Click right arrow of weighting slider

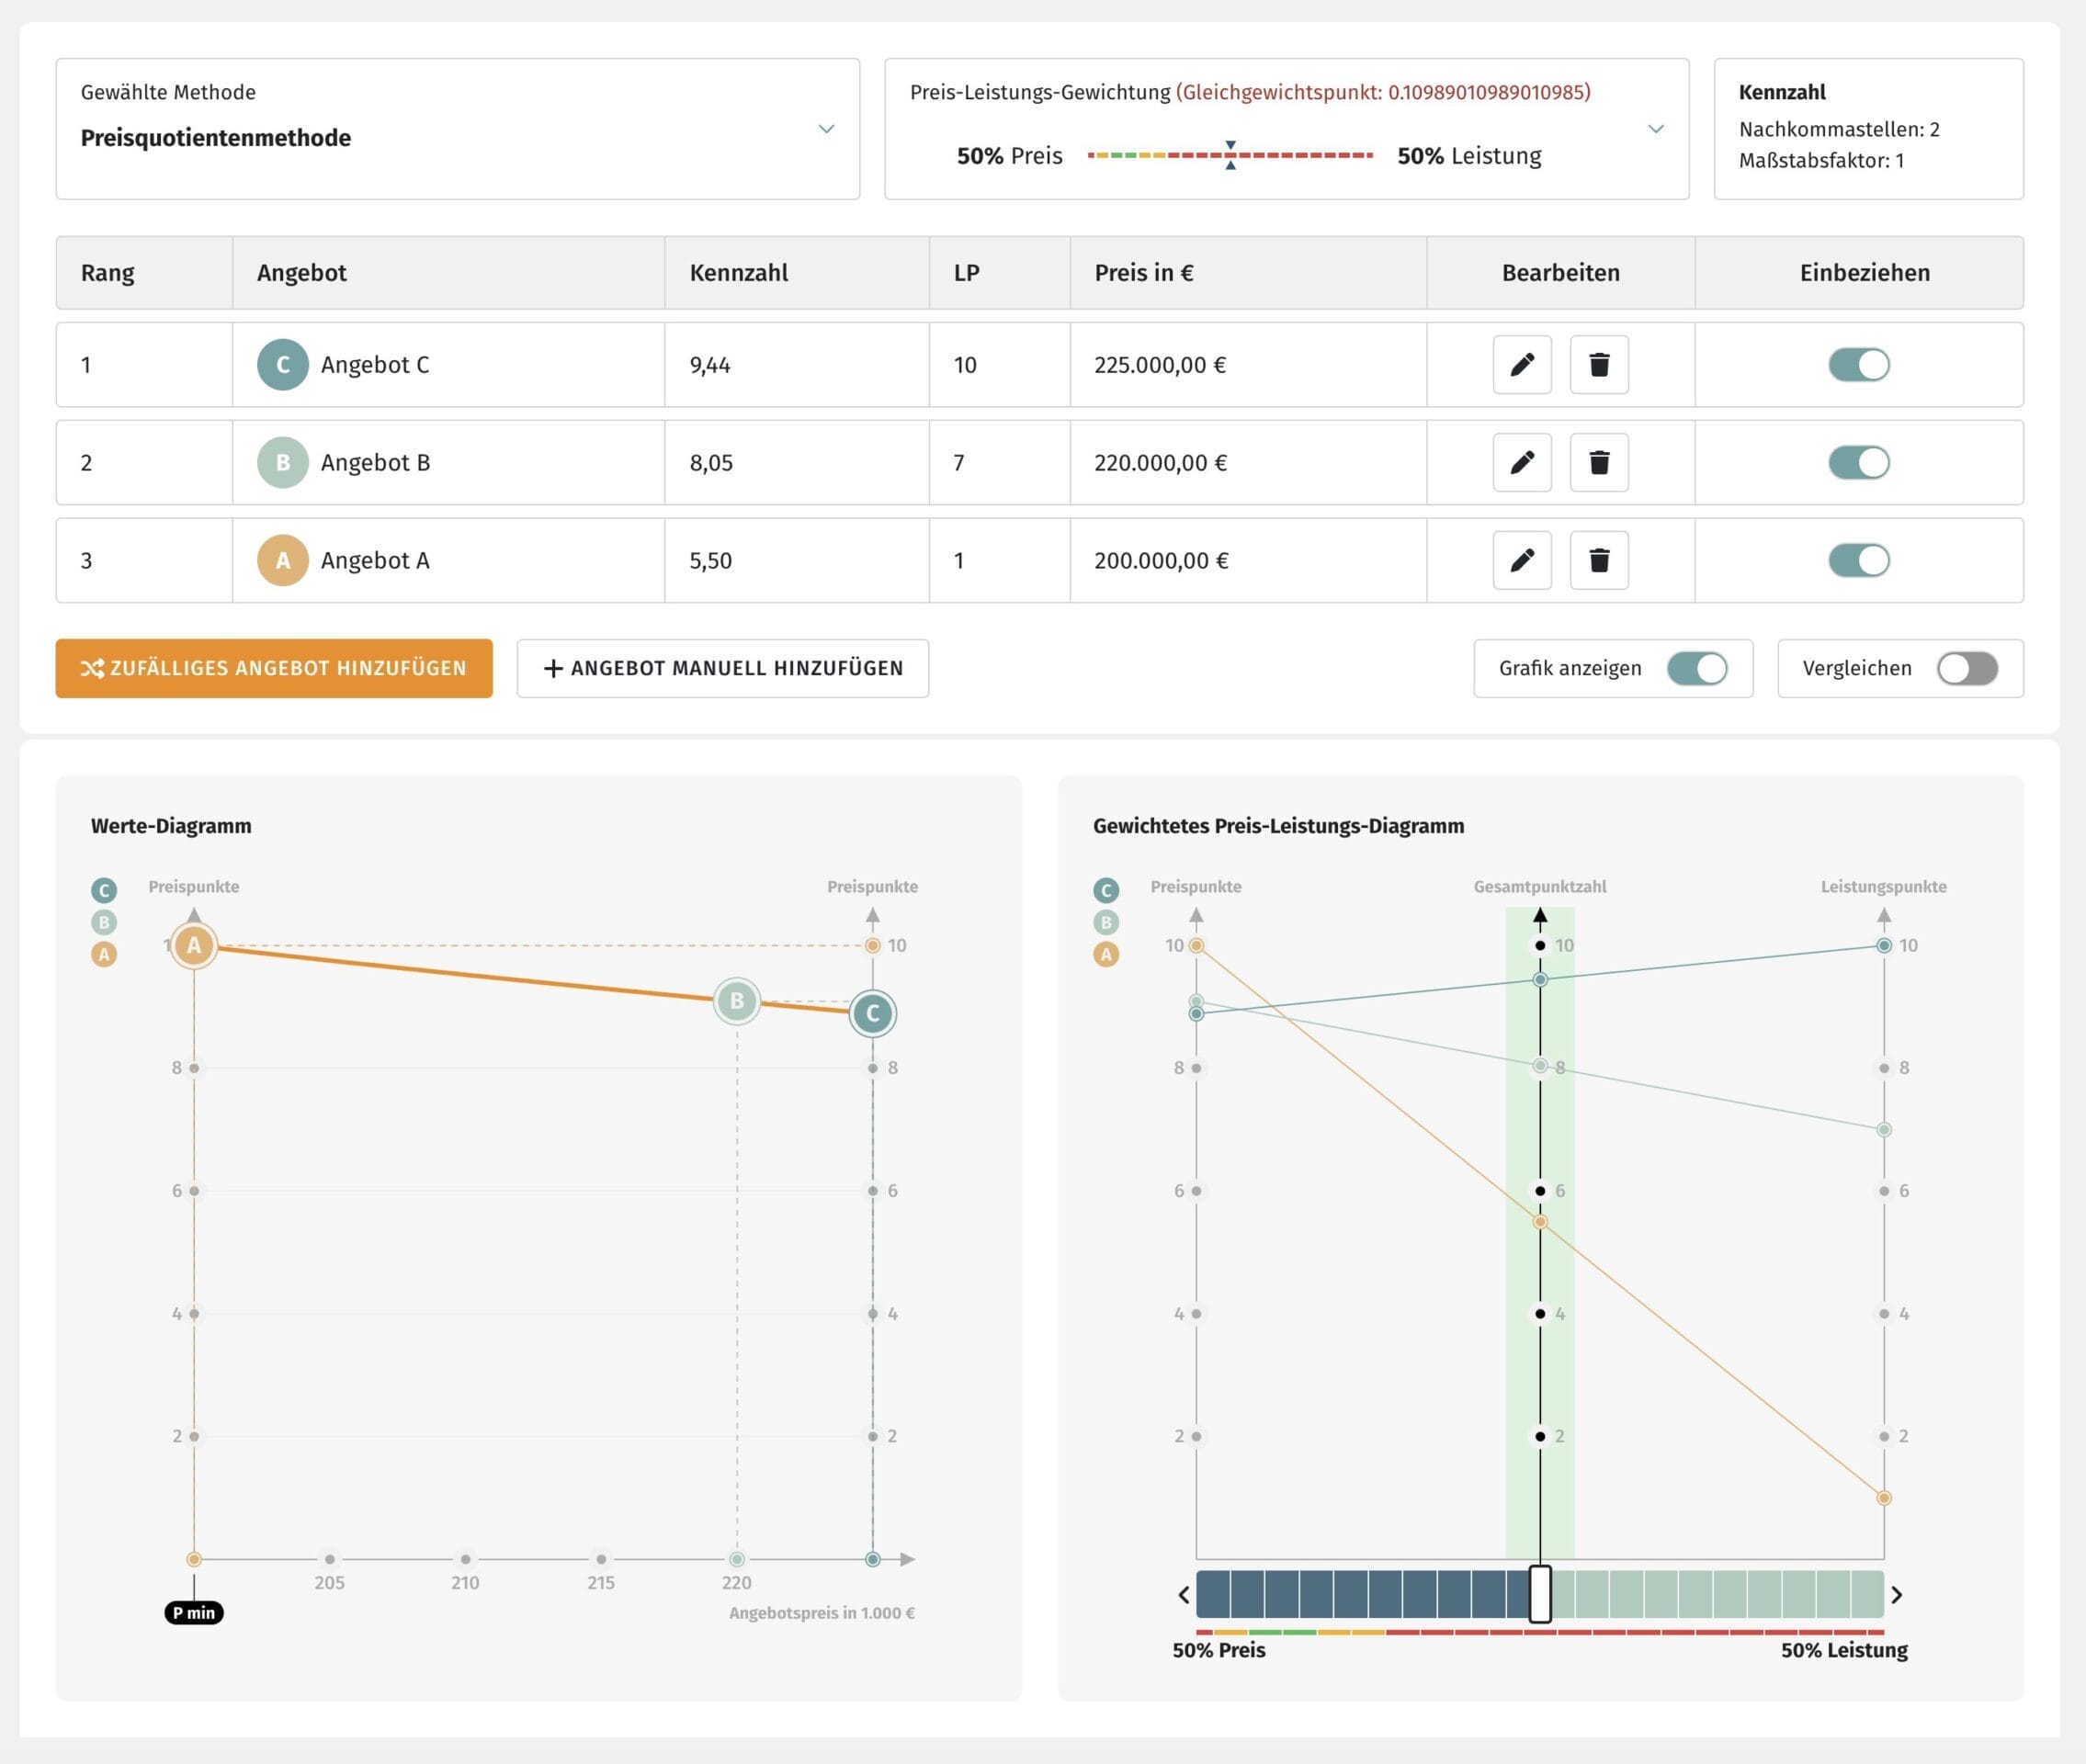tap(1896, 1595)
